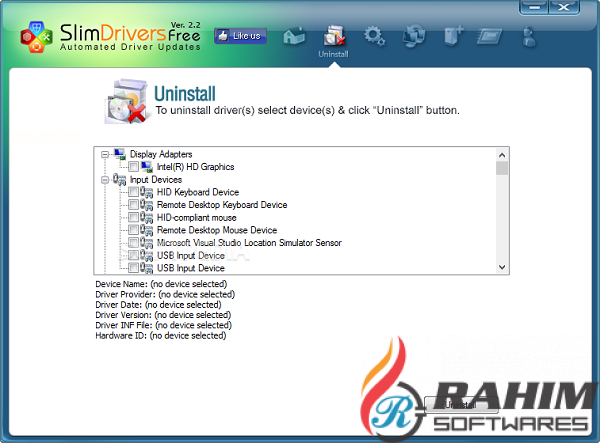600x443 pixels.
Task: Open the window-shaped toolbar icon
Action: (489, 37)
